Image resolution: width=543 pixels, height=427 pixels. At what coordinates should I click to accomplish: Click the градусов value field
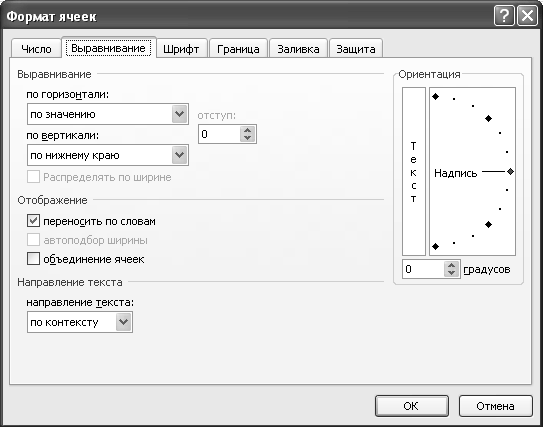423,269
